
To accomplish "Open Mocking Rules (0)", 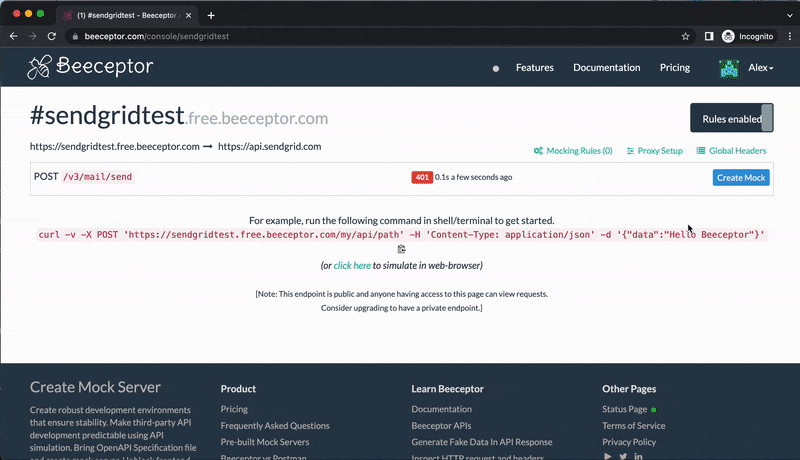I will [573, 150].
